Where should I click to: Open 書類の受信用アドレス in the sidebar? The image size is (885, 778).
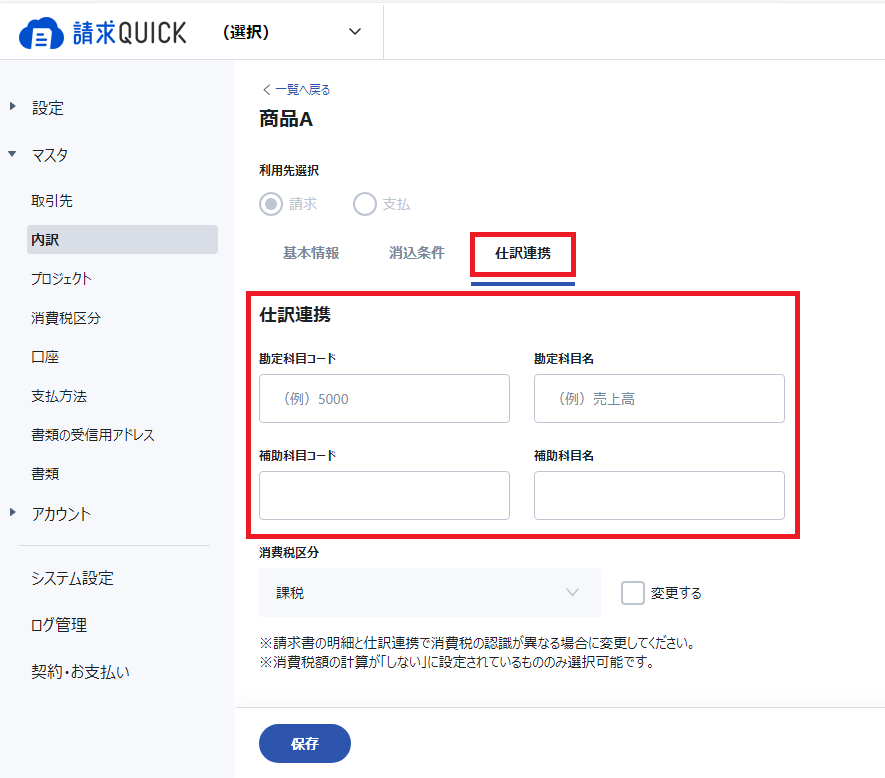tap(93, 435)
